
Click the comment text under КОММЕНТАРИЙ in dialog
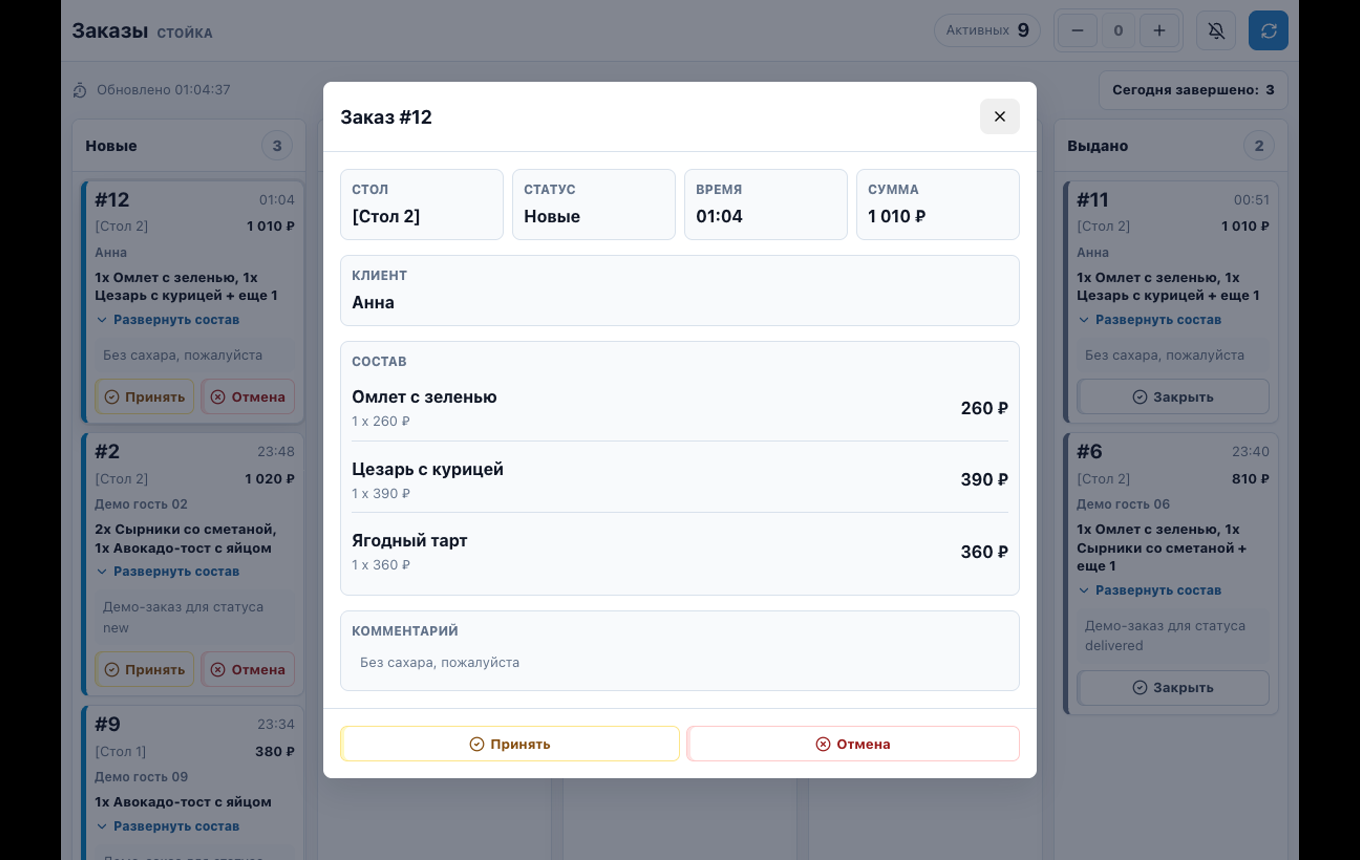pyautogui.click(x=440, y=663)
